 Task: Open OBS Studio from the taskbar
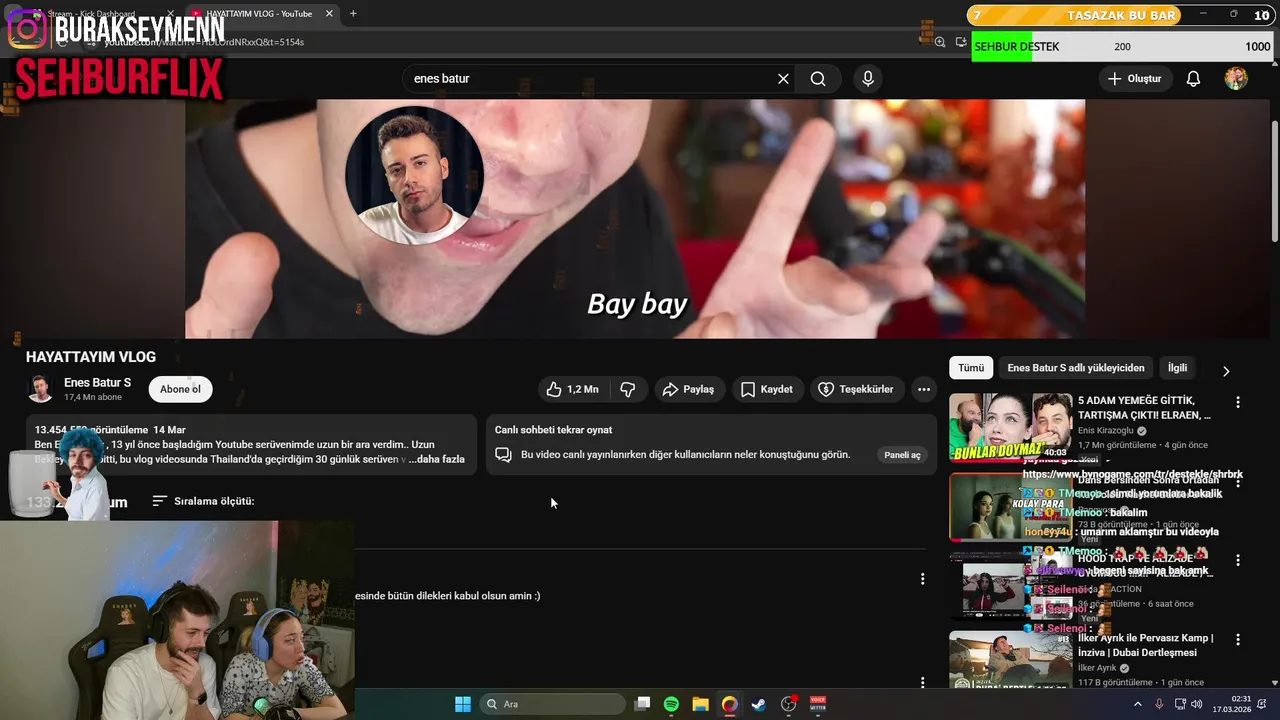point(789,704)
